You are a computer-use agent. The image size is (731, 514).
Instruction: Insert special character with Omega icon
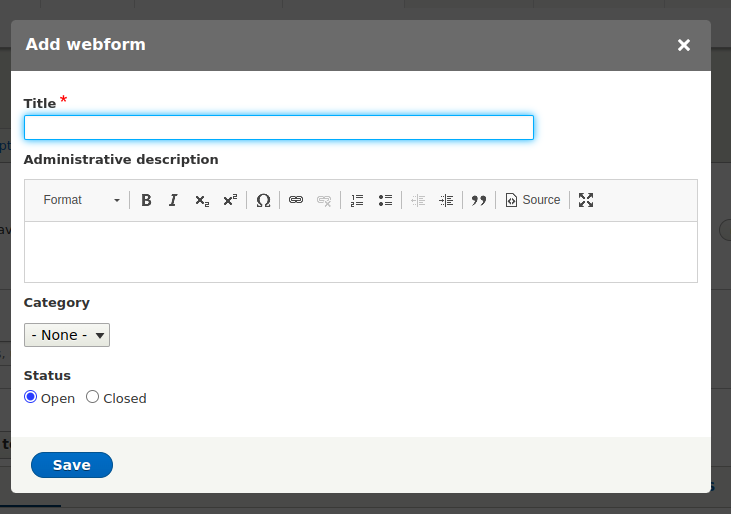[x=263, y=200]
